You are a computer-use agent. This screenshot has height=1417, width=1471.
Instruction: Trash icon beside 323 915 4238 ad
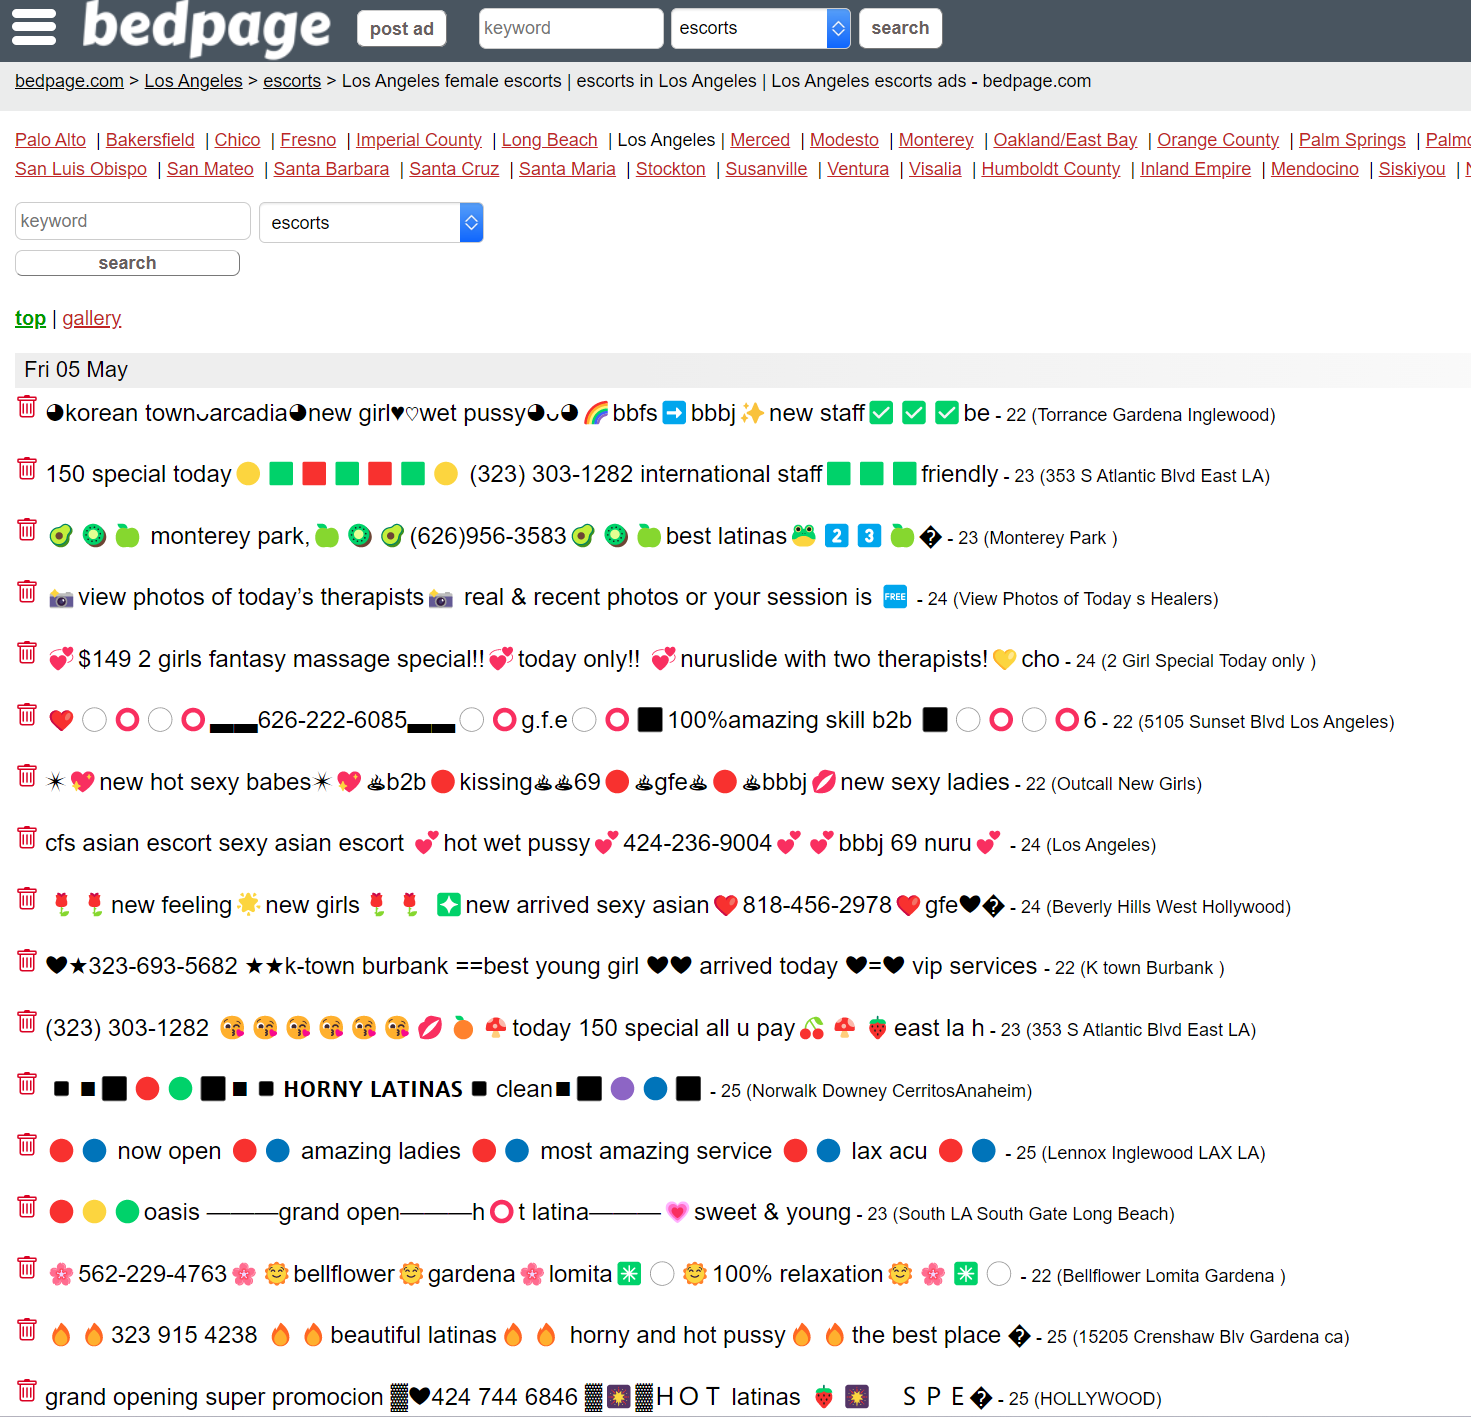27,1329
